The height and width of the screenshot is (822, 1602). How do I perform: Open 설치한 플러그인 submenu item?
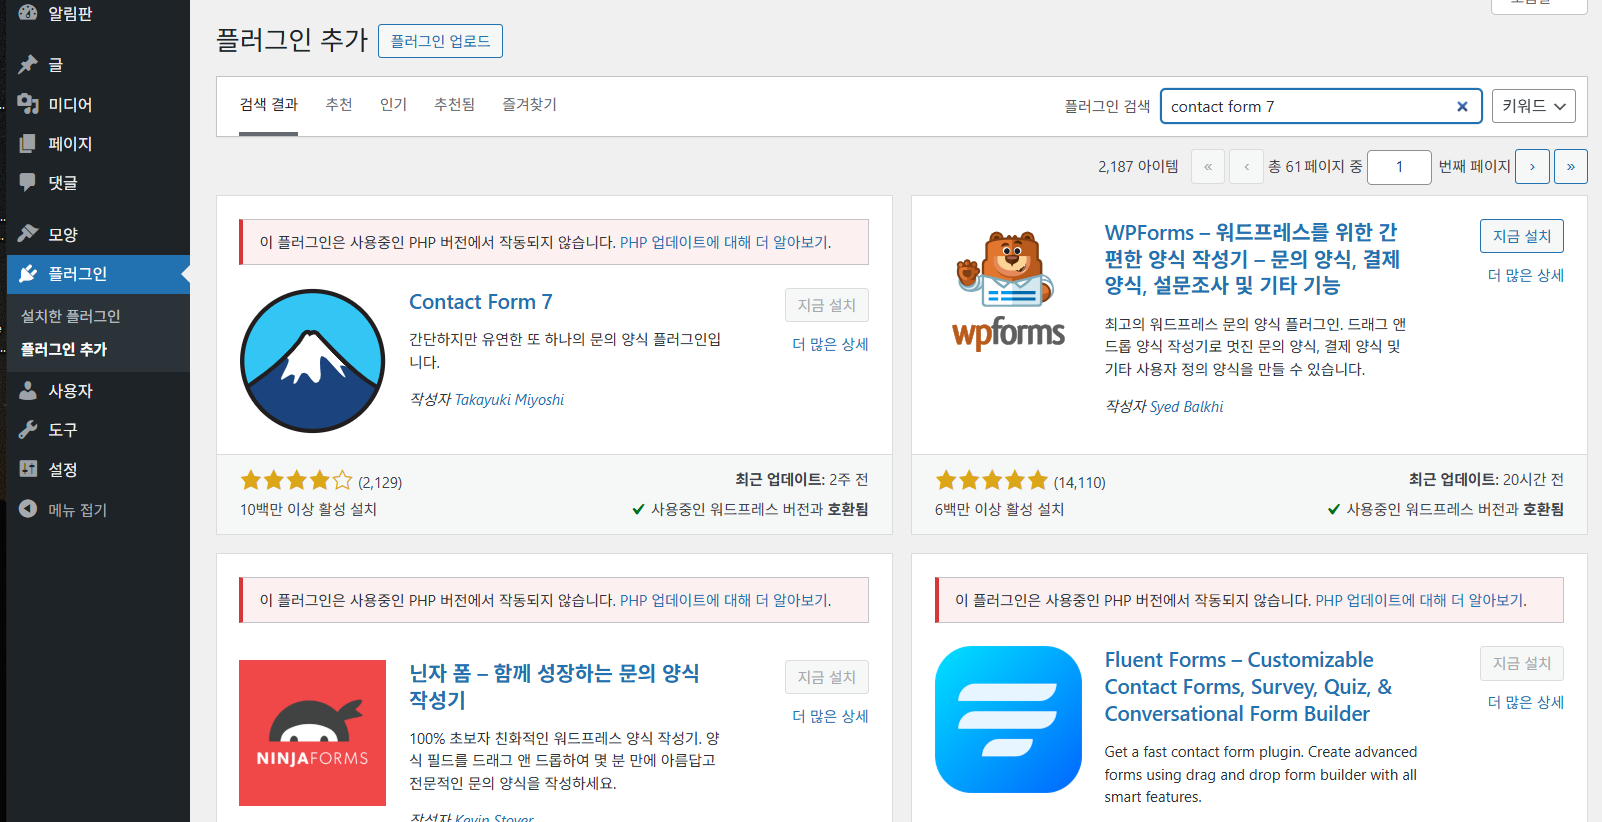click(x=71, y=316)
